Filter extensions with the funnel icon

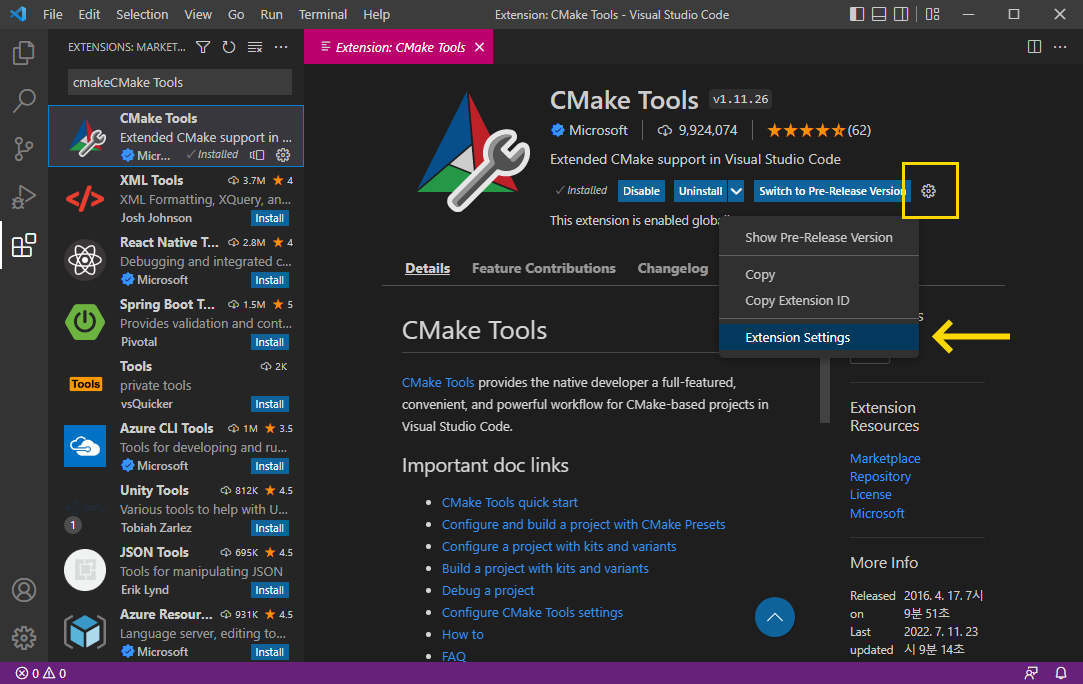pos(203,47)
